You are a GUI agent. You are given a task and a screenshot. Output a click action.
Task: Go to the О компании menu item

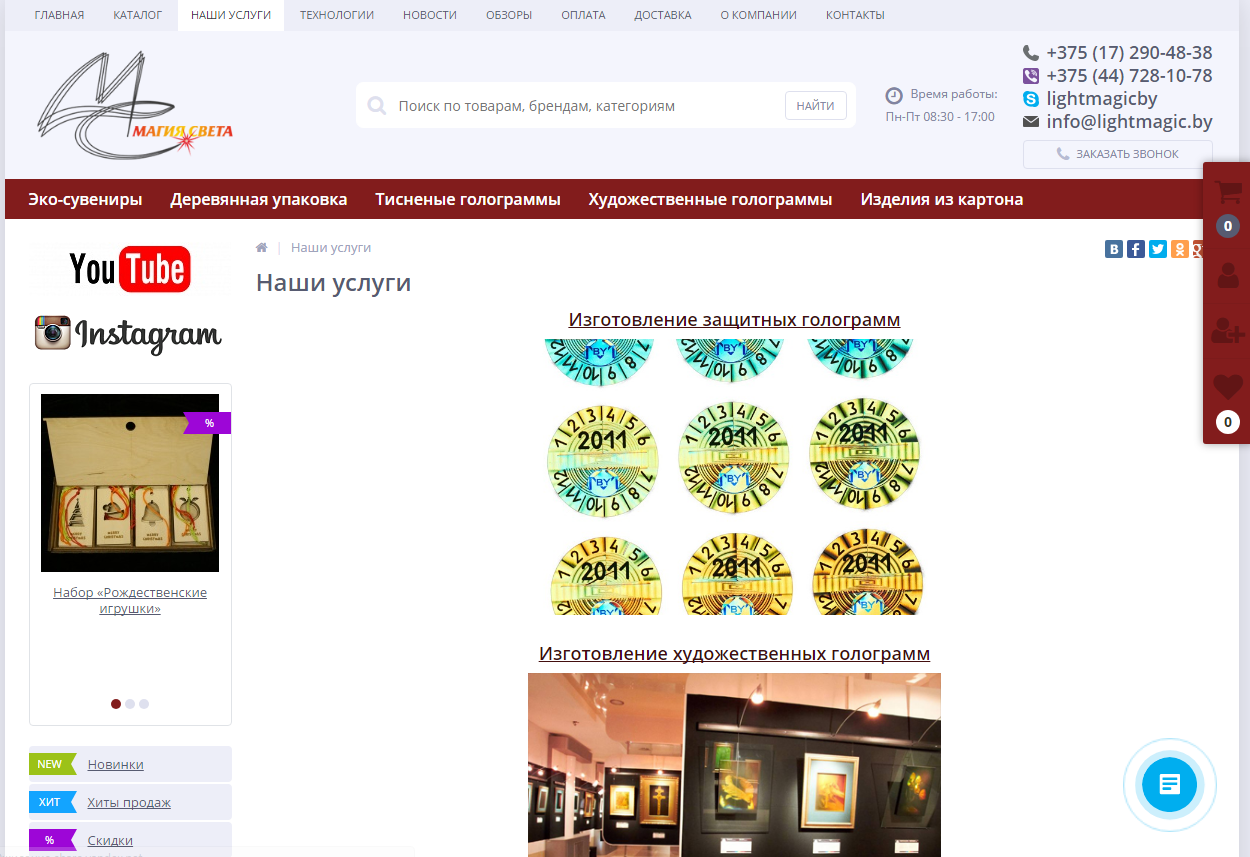pos(759,15)
